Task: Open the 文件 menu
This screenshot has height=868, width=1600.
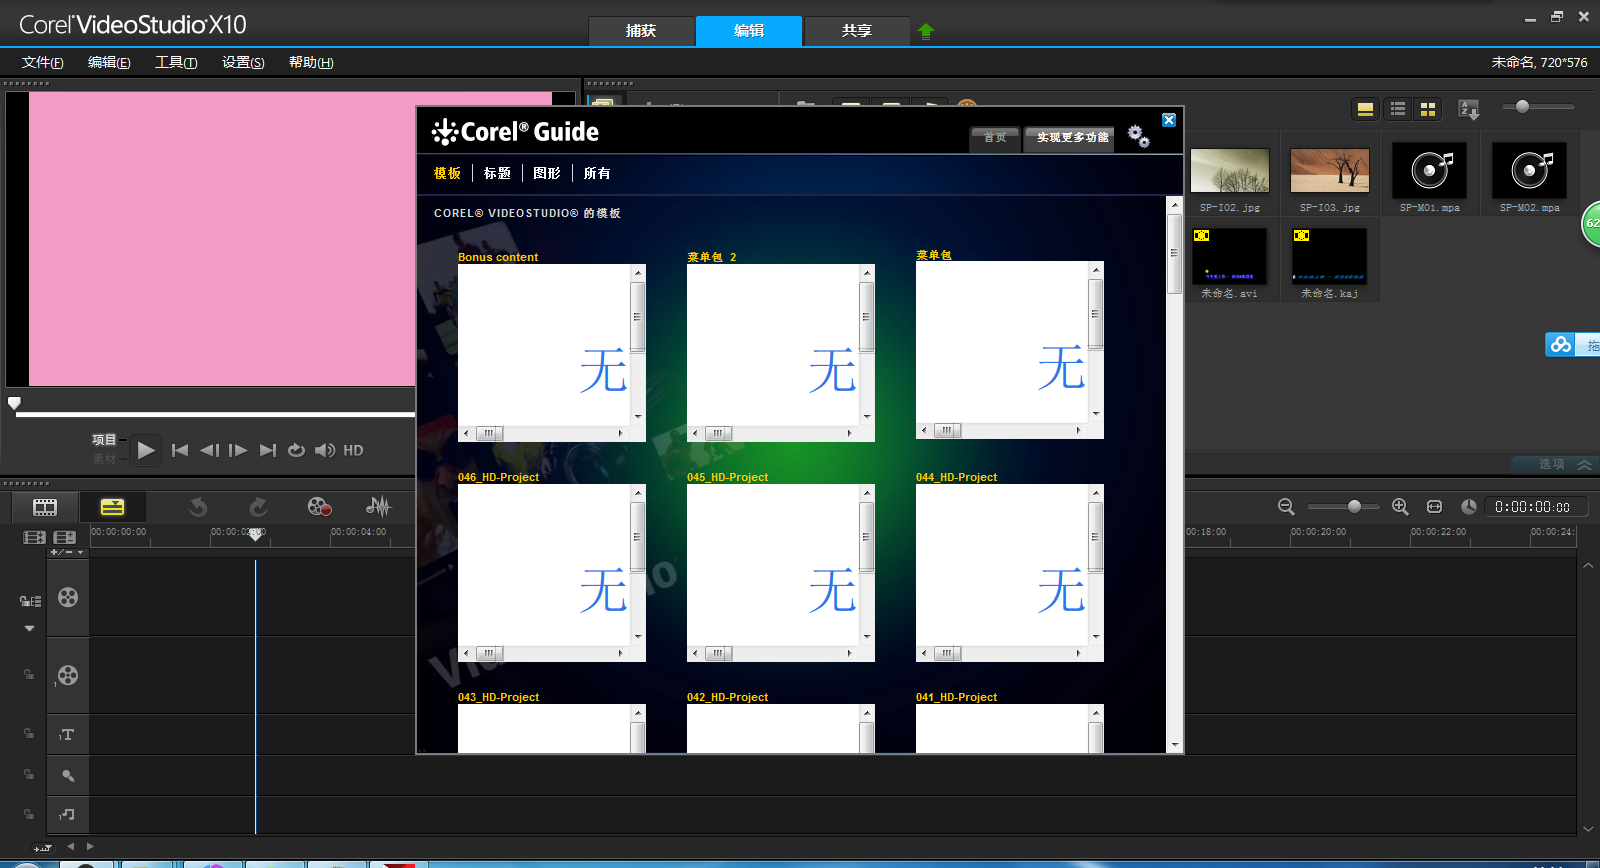Action: [43, 62]
